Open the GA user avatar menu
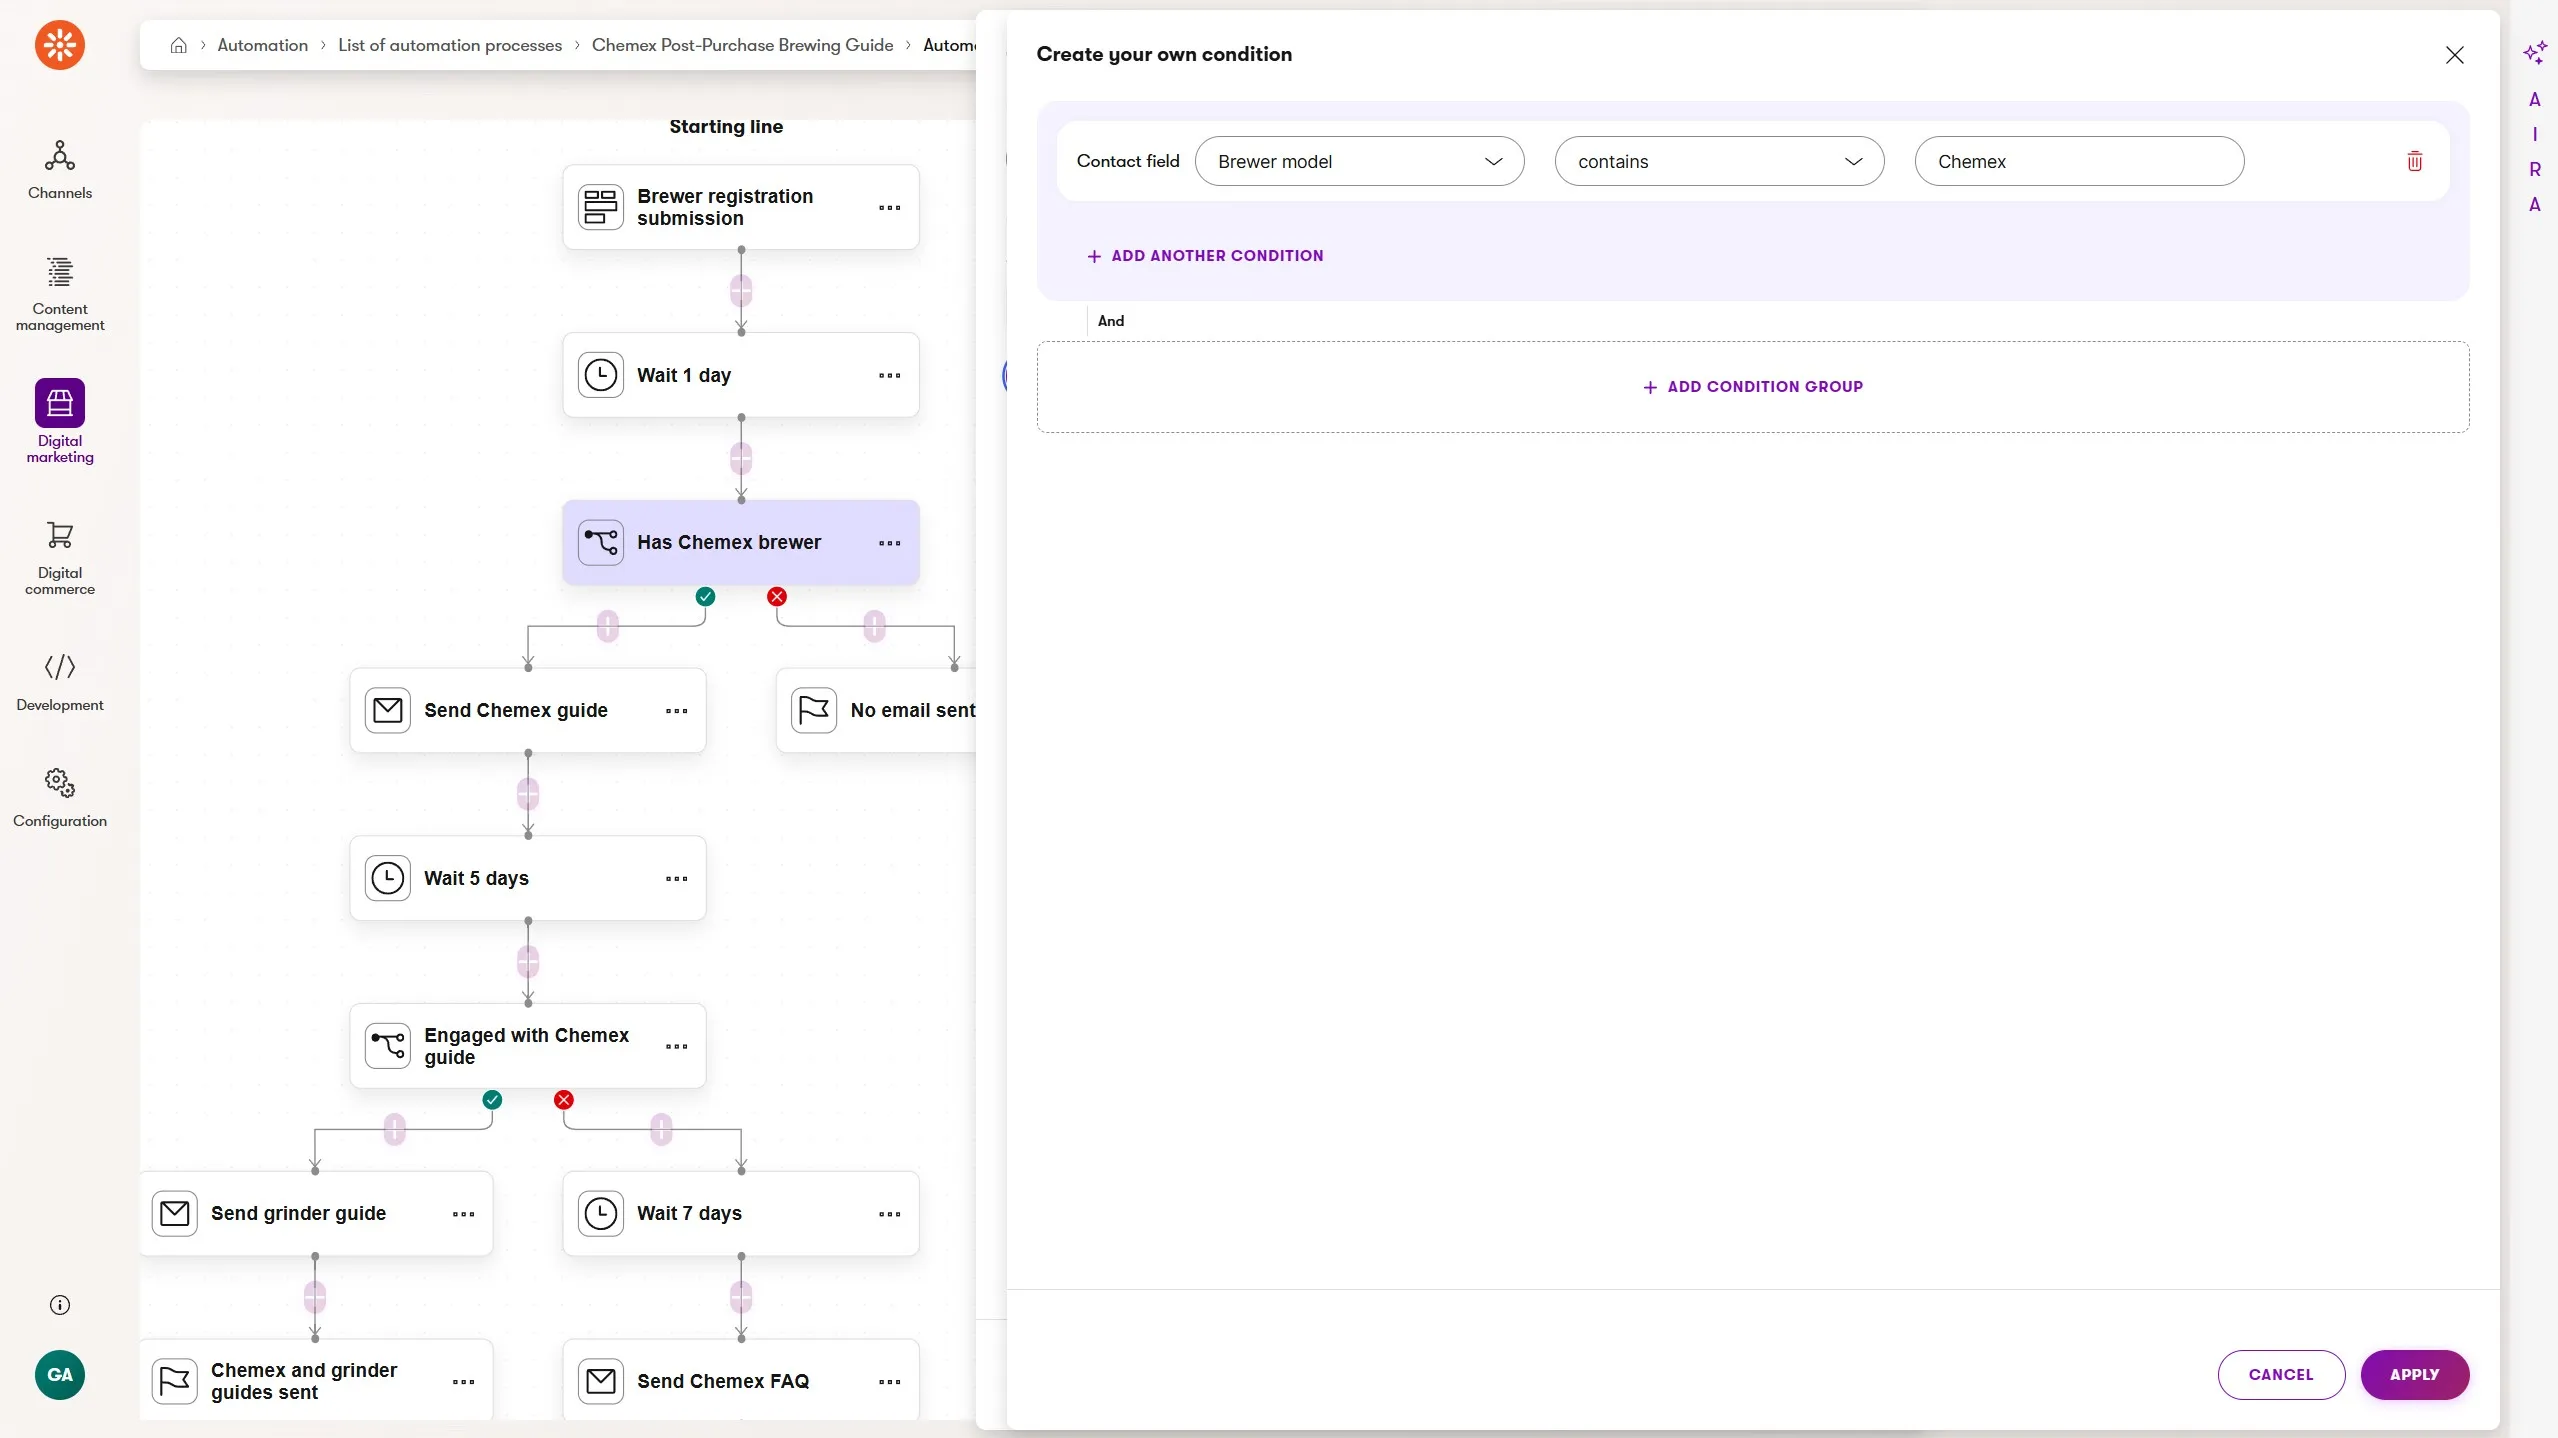2558x1438 pixels. coord(60,1374)
